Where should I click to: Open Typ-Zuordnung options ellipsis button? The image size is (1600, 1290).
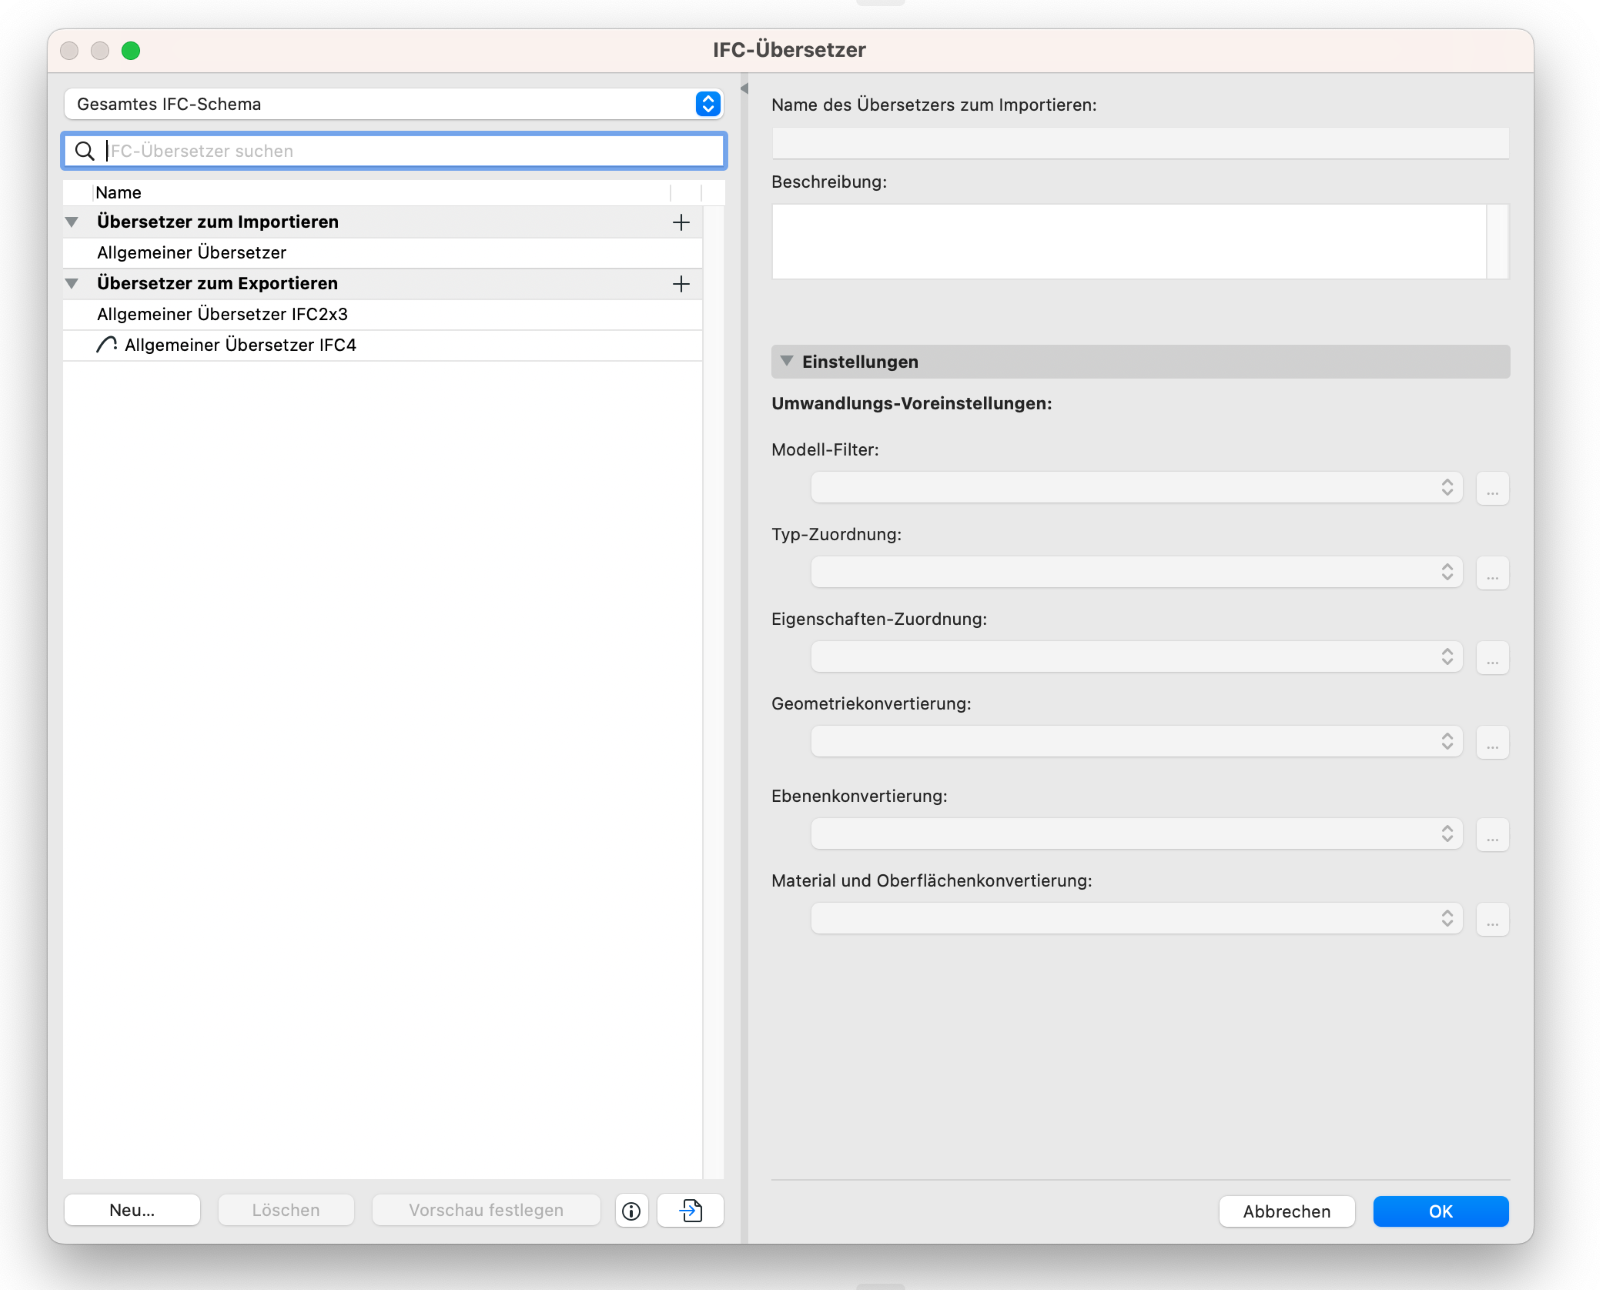[1492, 573]
